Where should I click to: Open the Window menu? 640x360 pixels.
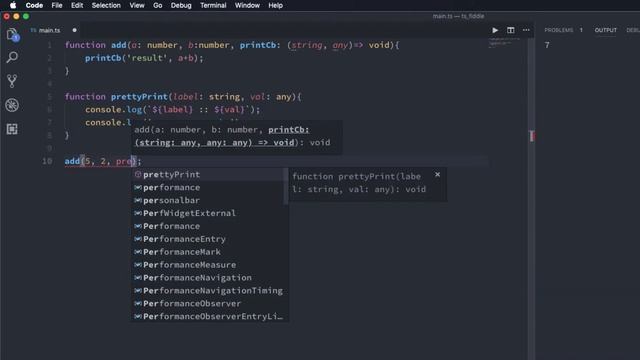[x=247, y=5]
